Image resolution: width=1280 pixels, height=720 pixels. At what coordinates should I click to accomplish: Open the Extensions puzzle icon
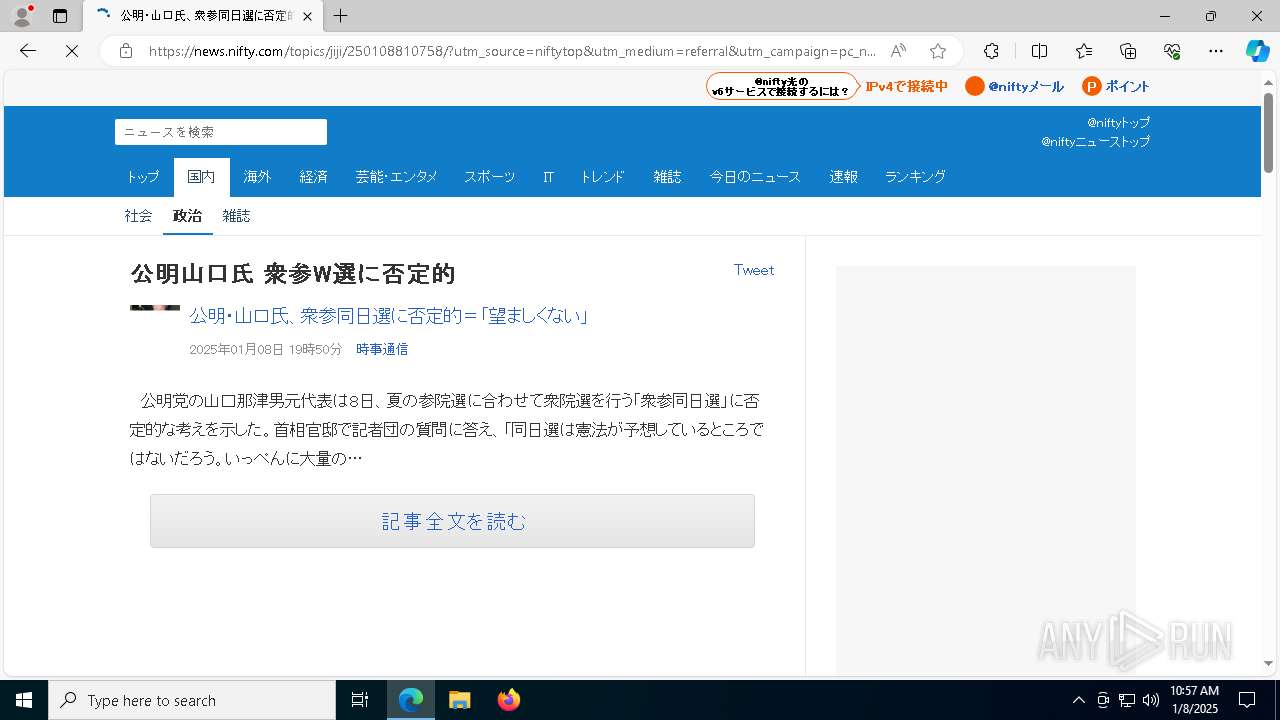[x=991, y=51]
